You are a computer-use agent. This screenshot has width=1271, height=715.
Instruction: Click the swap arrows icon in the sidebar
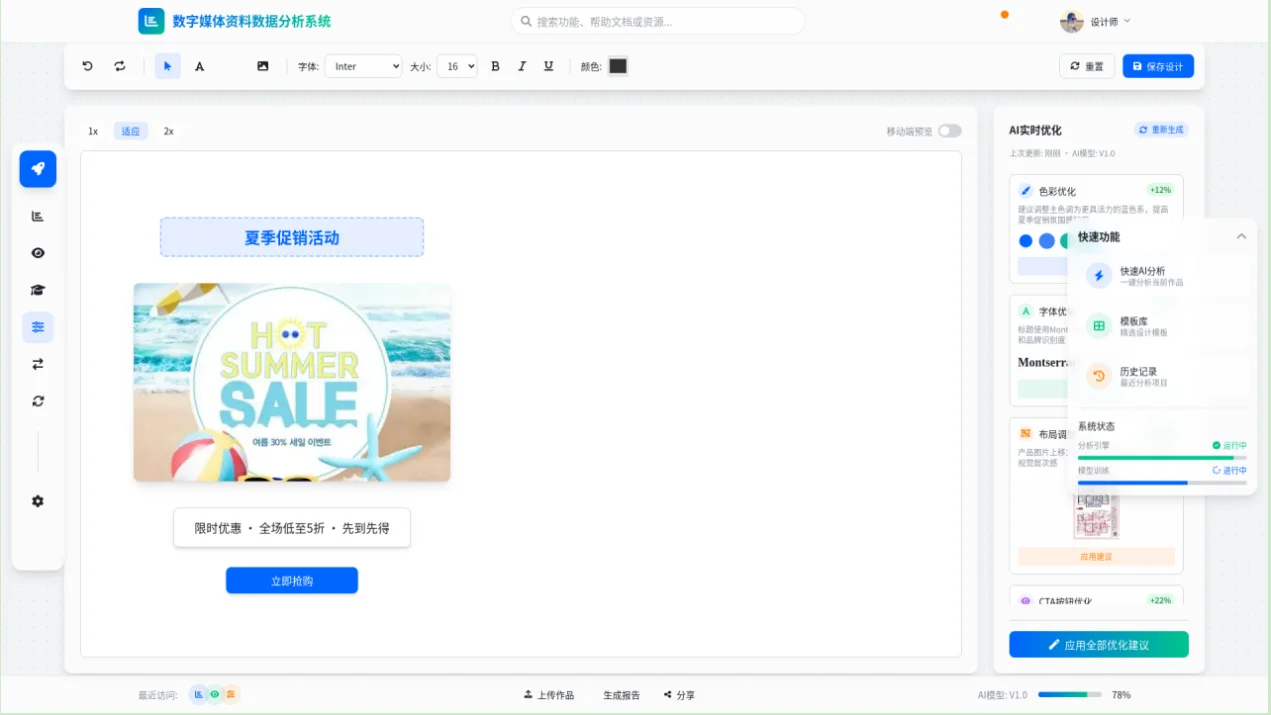click(x=37, y=364)
